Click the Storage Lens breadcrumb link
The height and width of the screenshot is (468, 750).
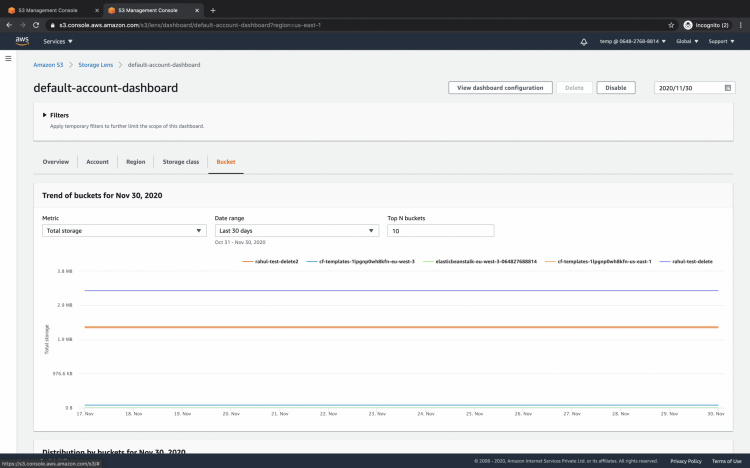pyautogui.click(x=96, y=64)
